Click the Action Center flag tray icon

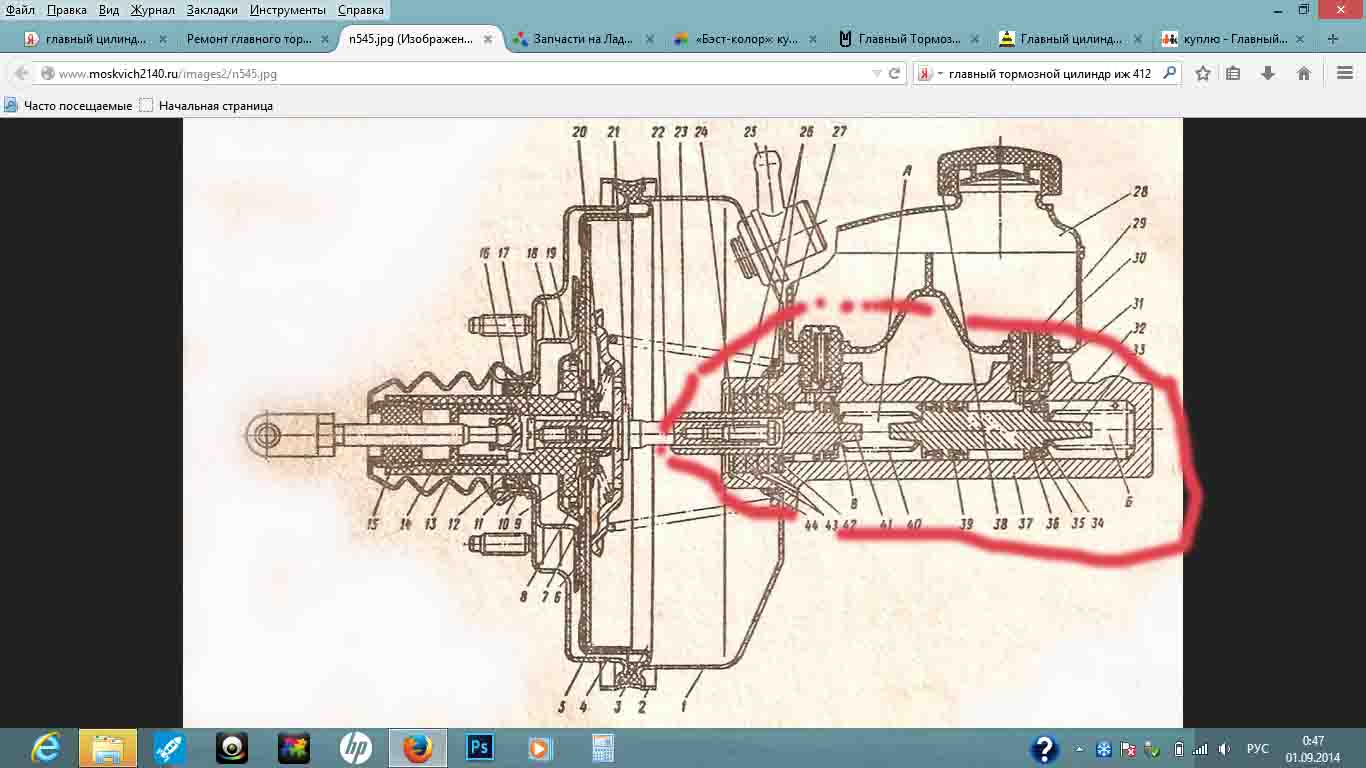[1128, 749]
